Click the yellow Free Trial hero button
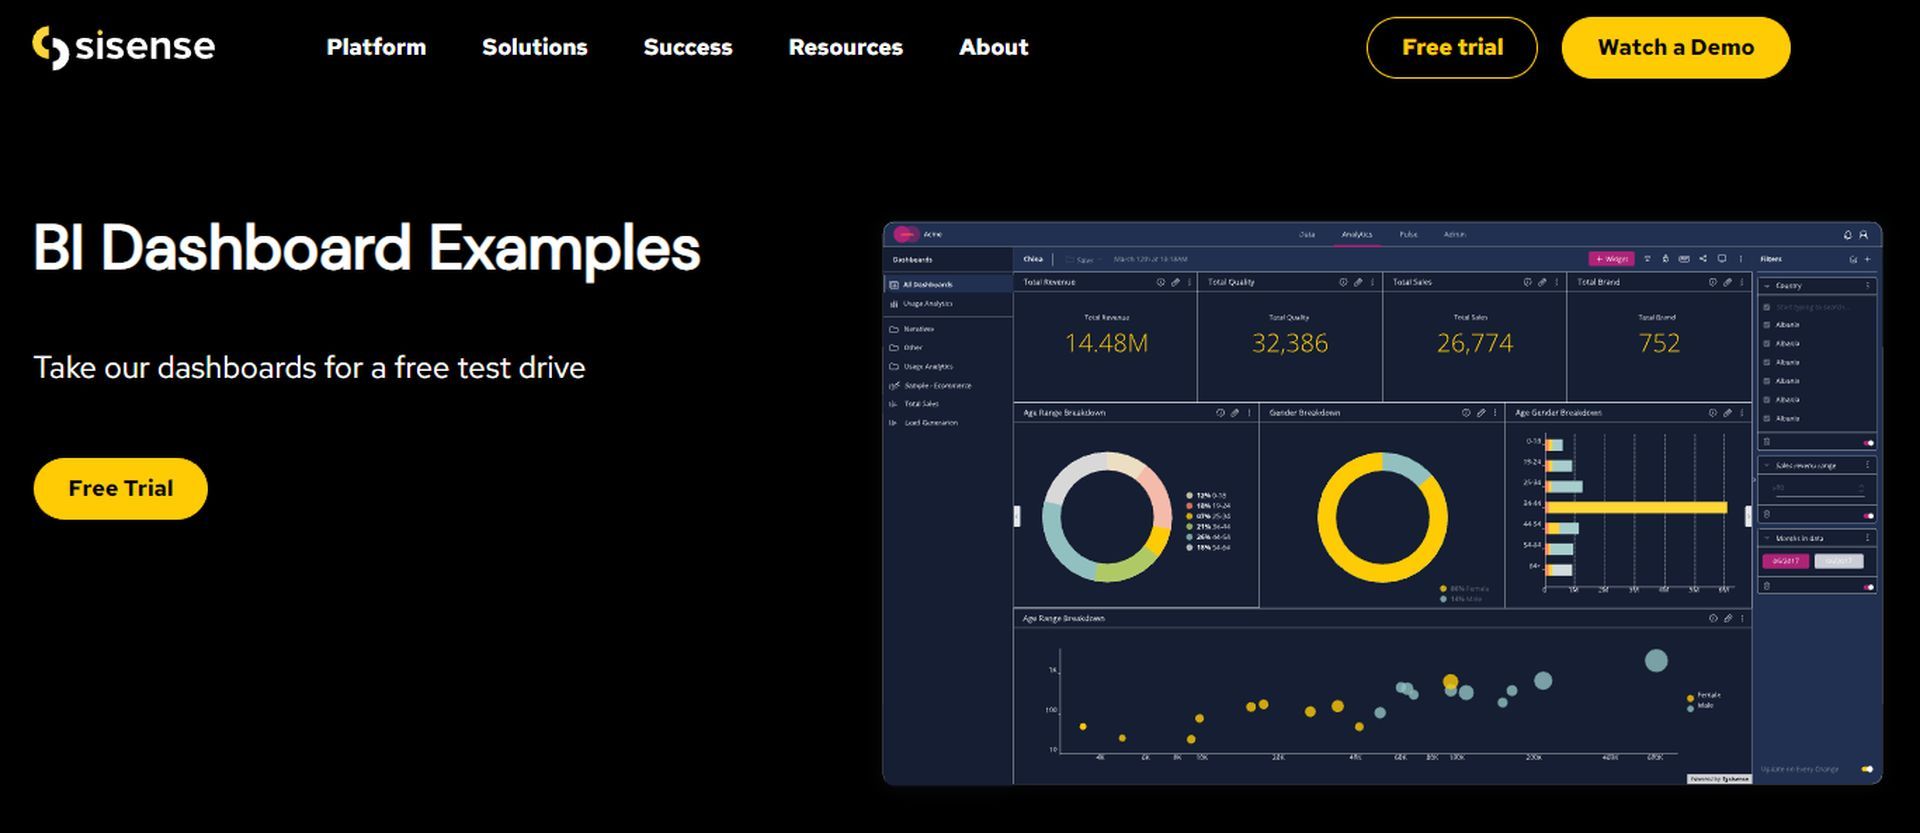Screen dimensions: 1920x833 coord(120,488)
